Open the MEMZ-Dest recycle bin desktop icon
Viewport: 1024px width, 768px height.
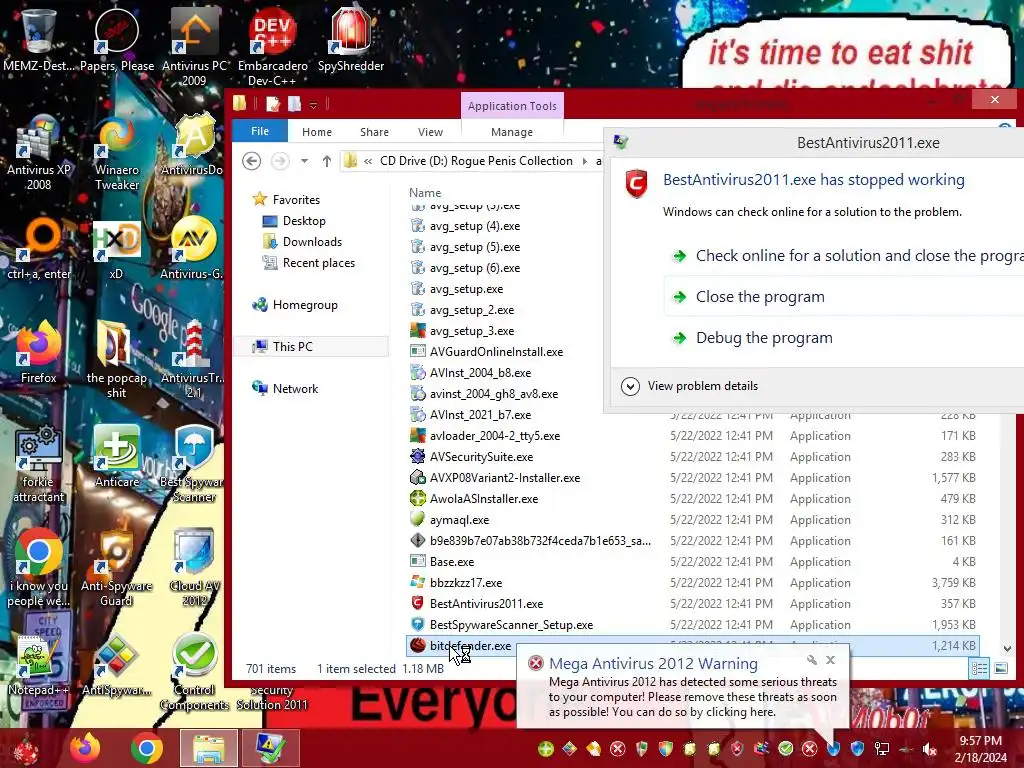[x=38, y=40]
